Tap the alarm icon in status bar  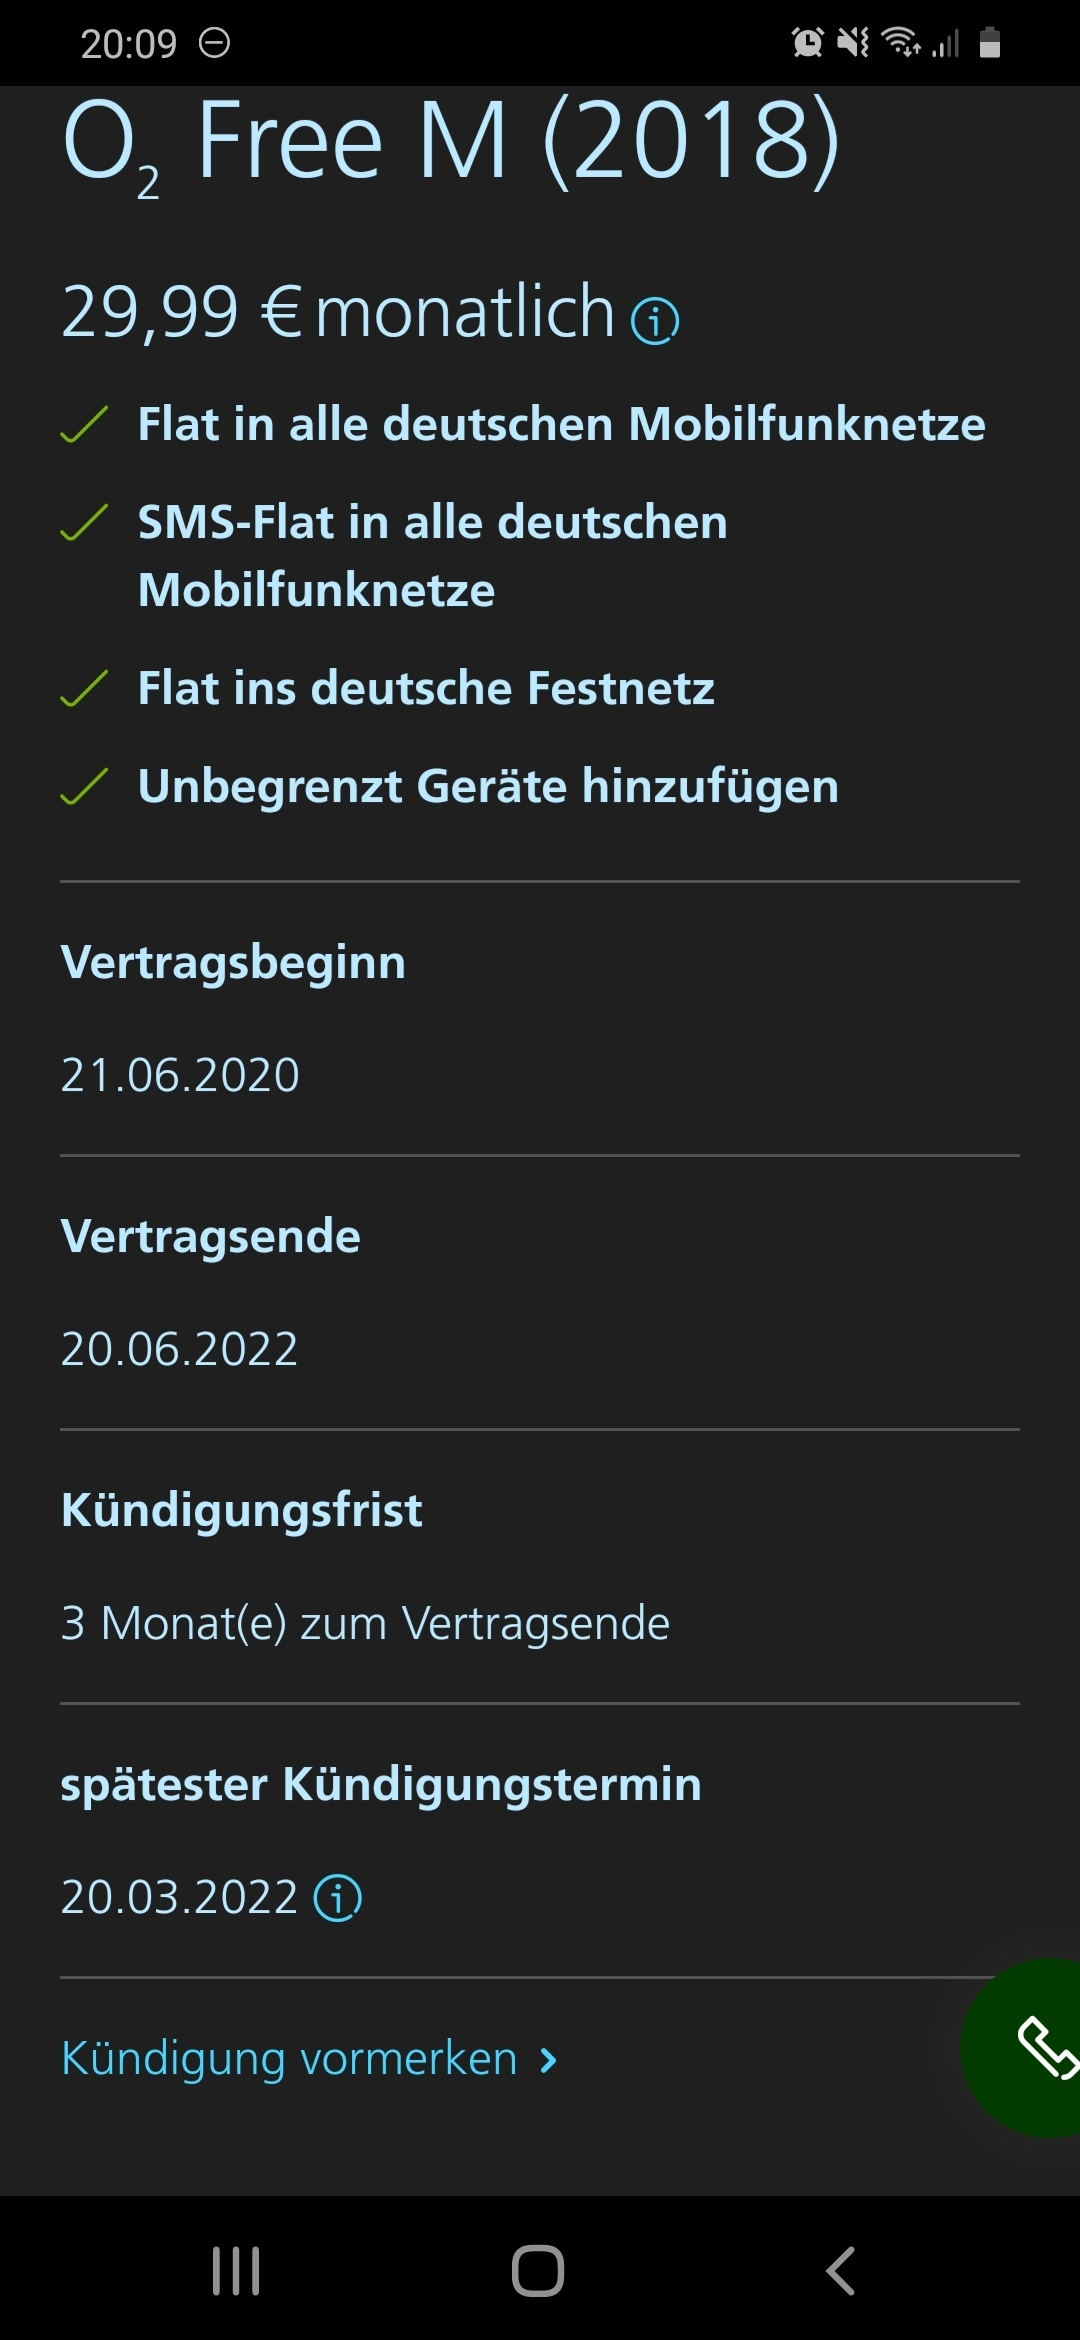tap(807, 43)
